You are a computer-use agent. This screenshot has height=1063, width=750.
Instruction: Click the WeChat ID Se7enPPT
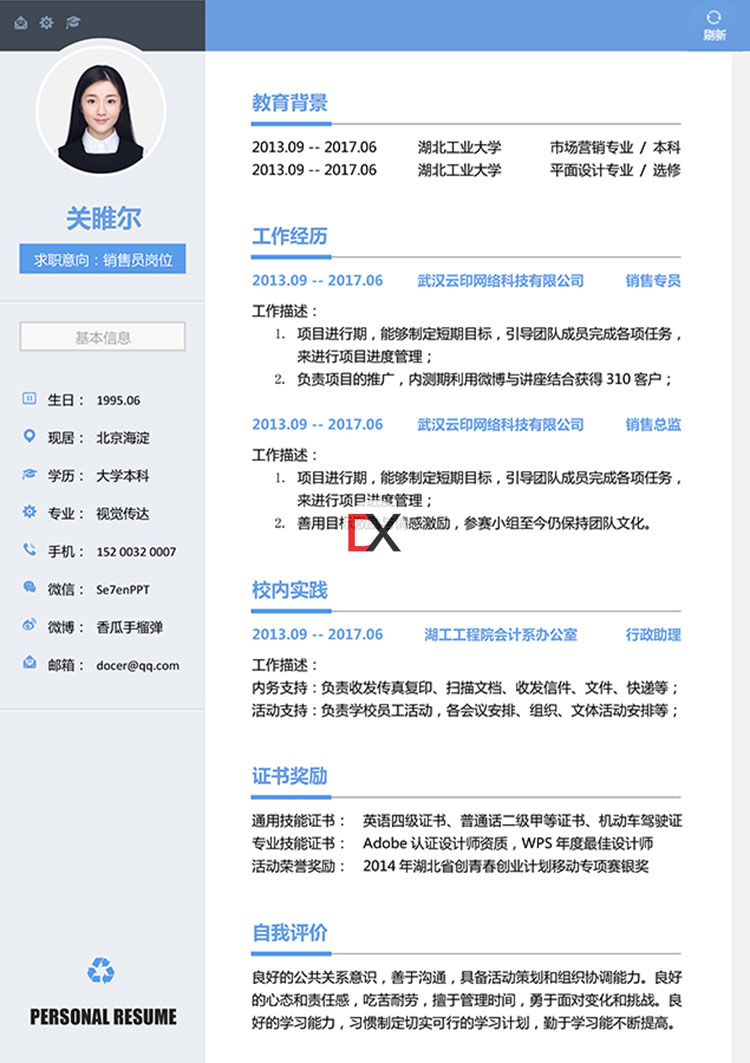click(123, 590)
